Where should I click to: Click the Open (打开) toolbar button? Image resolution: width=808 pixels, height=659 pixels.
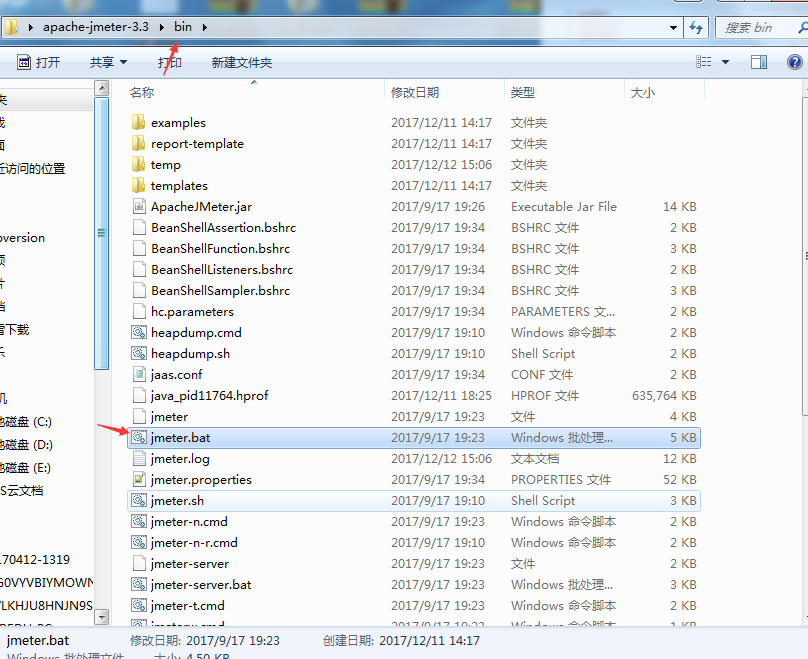pyautogui.click(x=39, y=62)
